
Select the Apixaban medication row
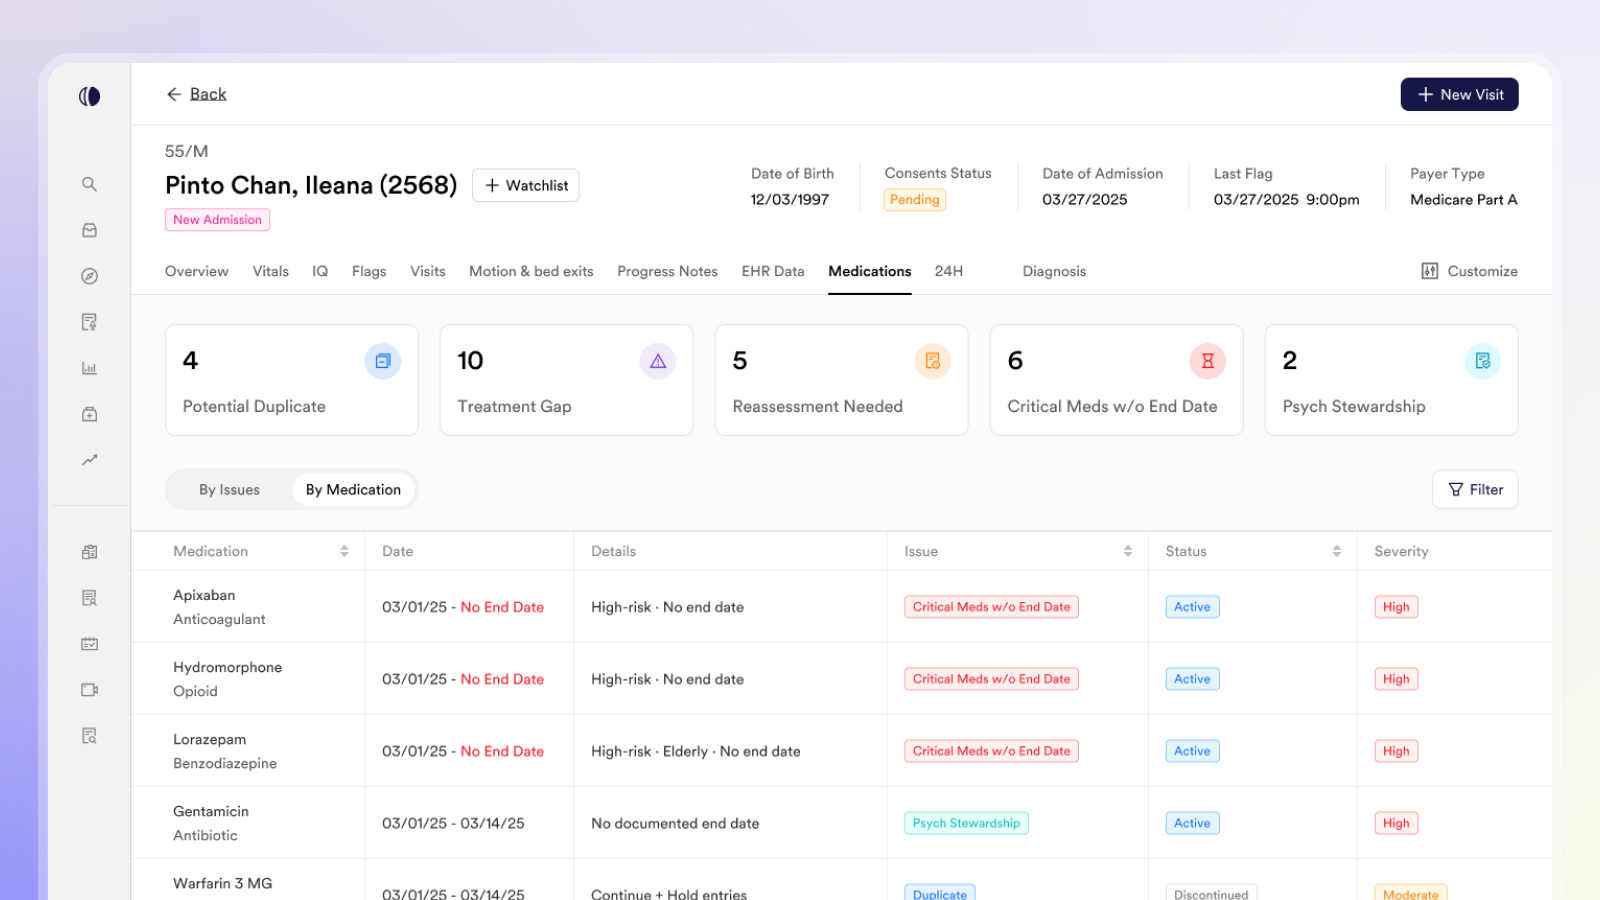tap(842, 607)
